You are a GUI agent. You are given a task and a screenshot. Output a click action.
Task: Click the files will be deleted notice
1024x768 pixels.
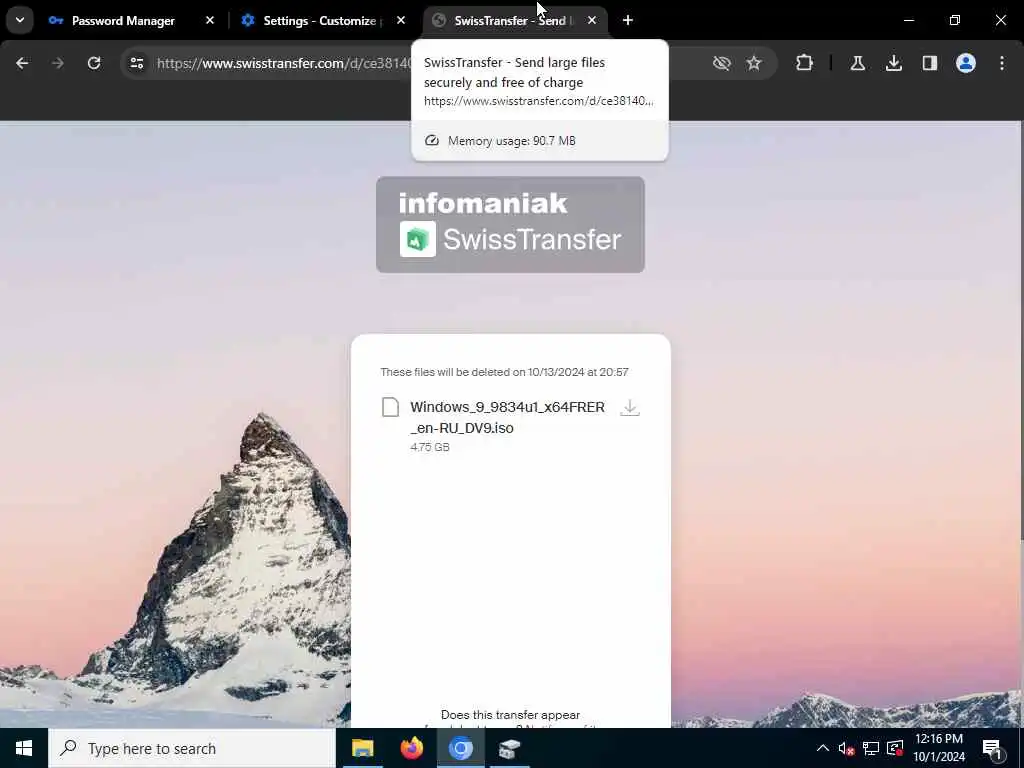click(504, 372)
